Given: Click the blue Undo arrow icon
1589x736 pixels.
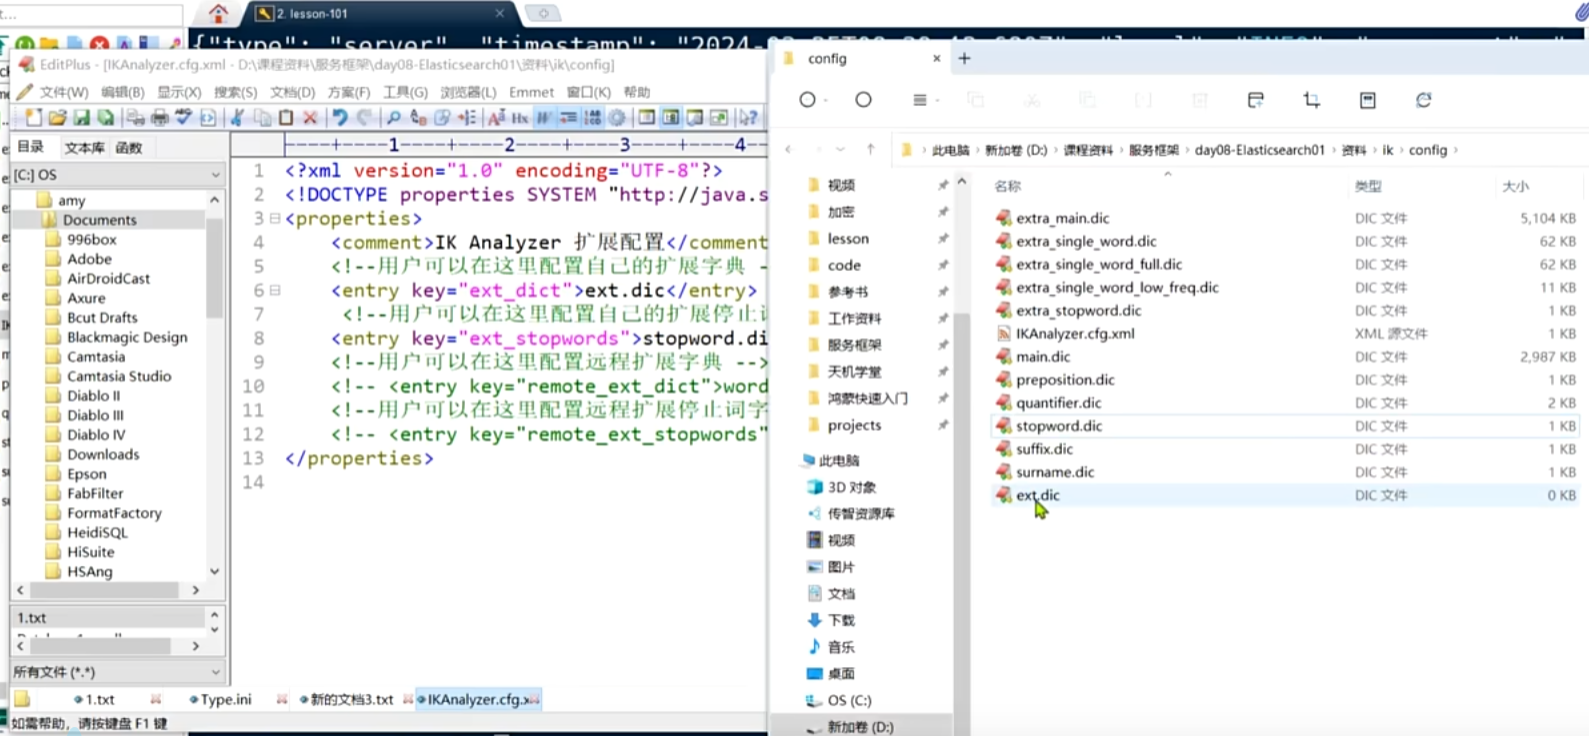Looking at the screenshot, I should coord(340,117).
